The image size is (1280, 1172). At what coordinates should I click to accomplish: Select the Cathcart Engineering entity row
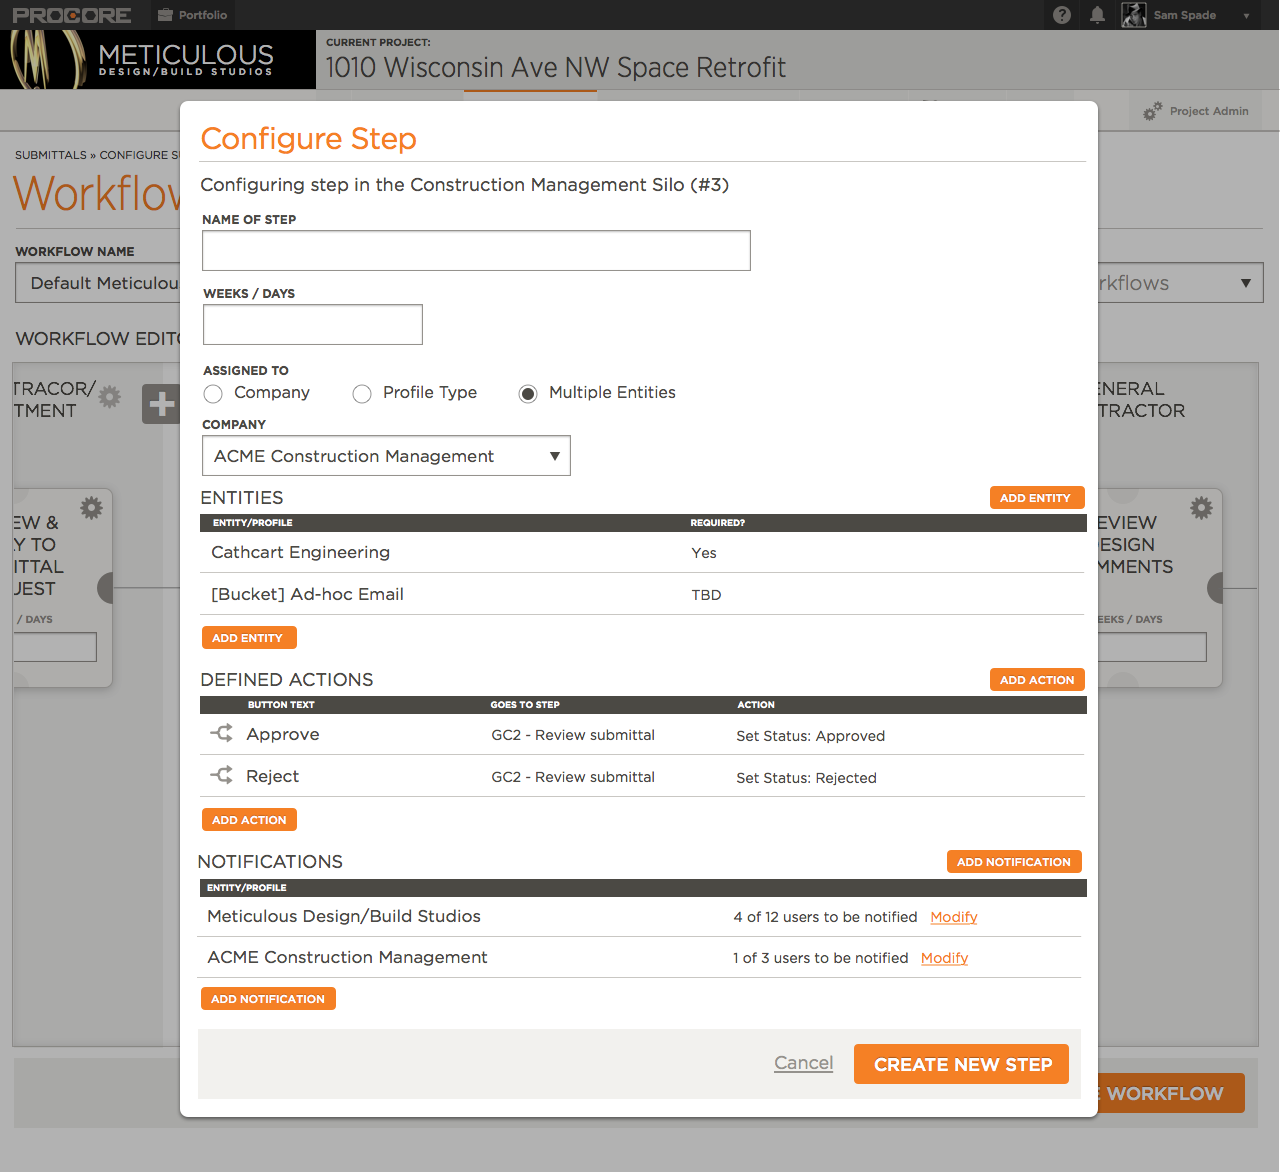pyautogui.click(x=643, y=552)
